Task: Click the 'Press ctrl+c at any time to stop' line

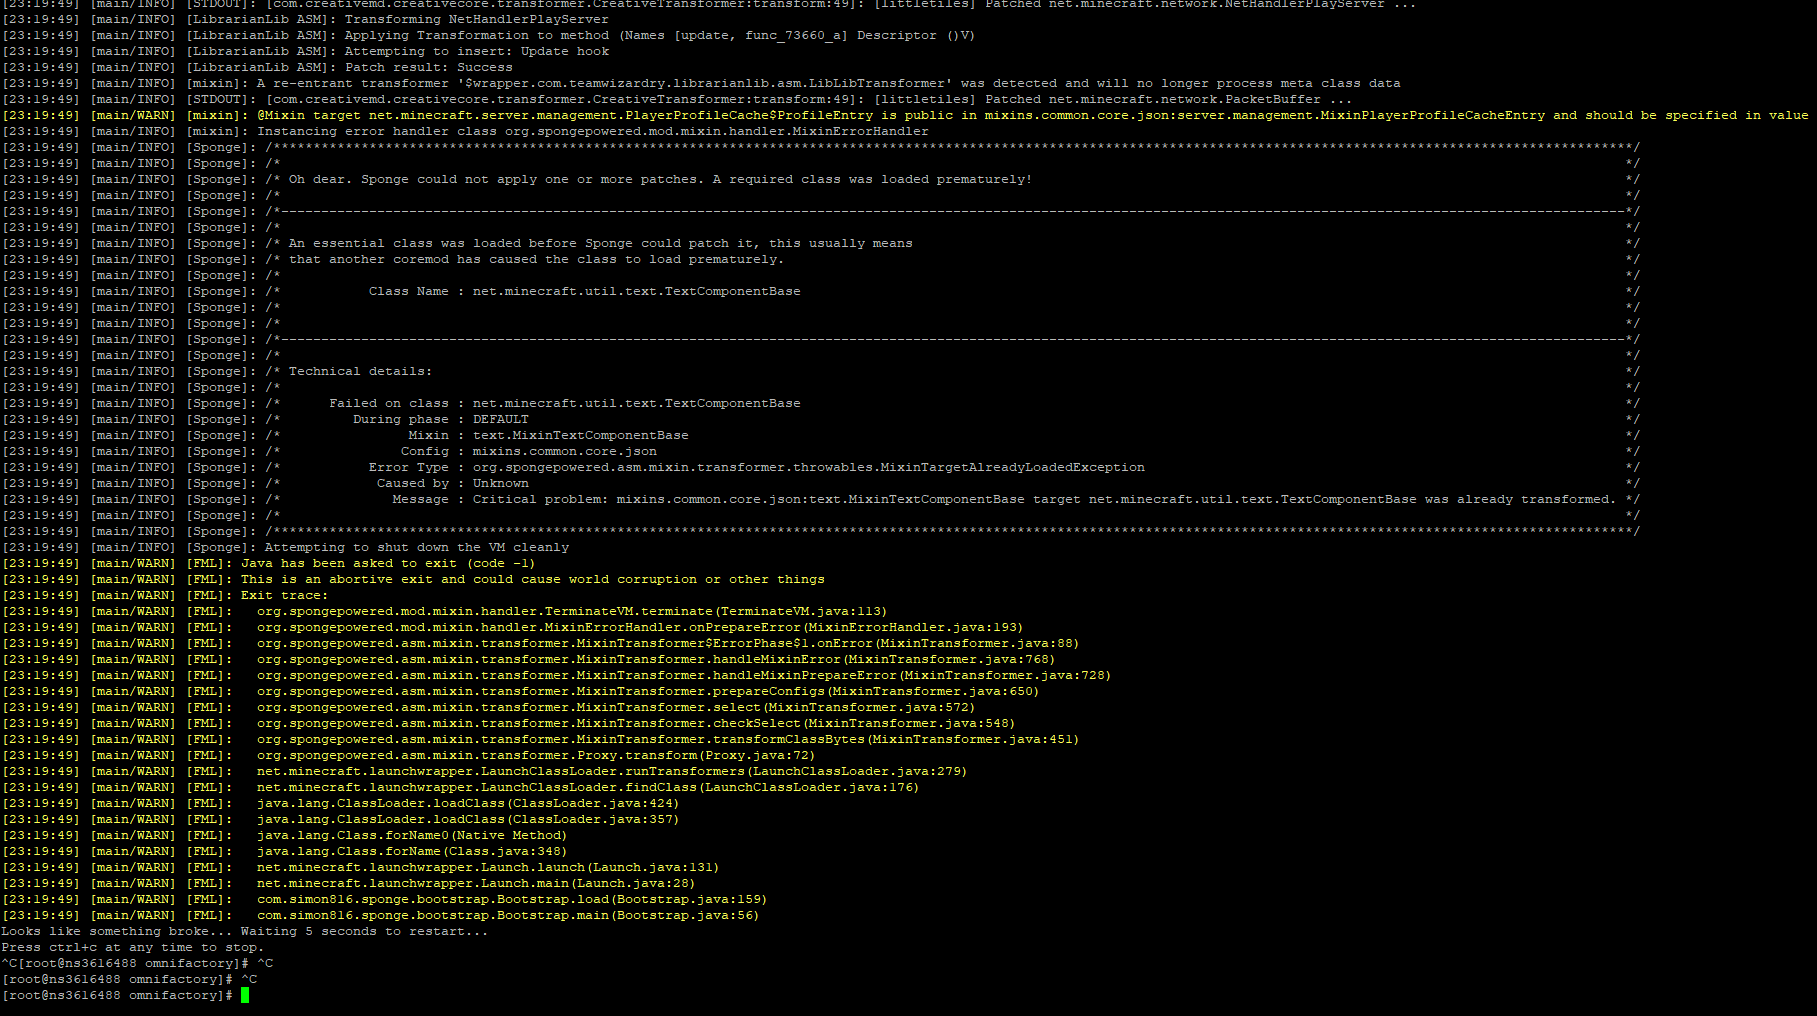Action: [133, 947]
